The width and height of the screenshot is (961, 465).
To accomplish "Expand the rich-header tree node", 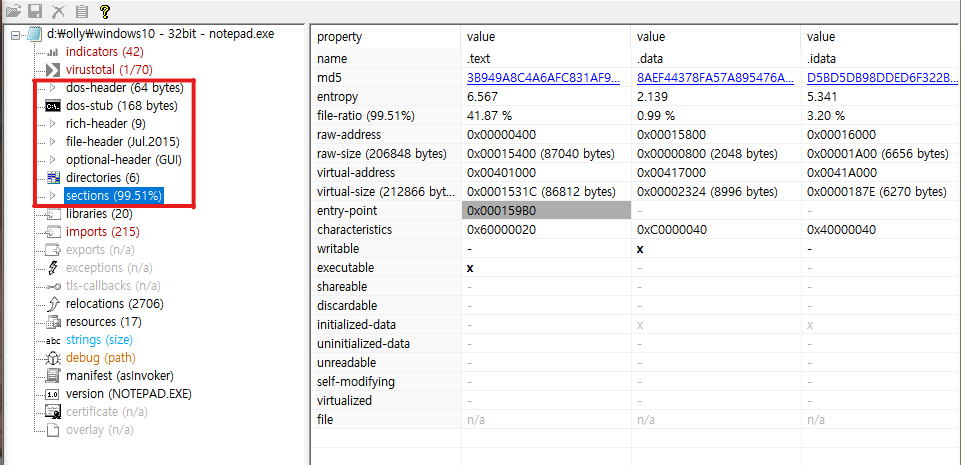I will point(53,124).
